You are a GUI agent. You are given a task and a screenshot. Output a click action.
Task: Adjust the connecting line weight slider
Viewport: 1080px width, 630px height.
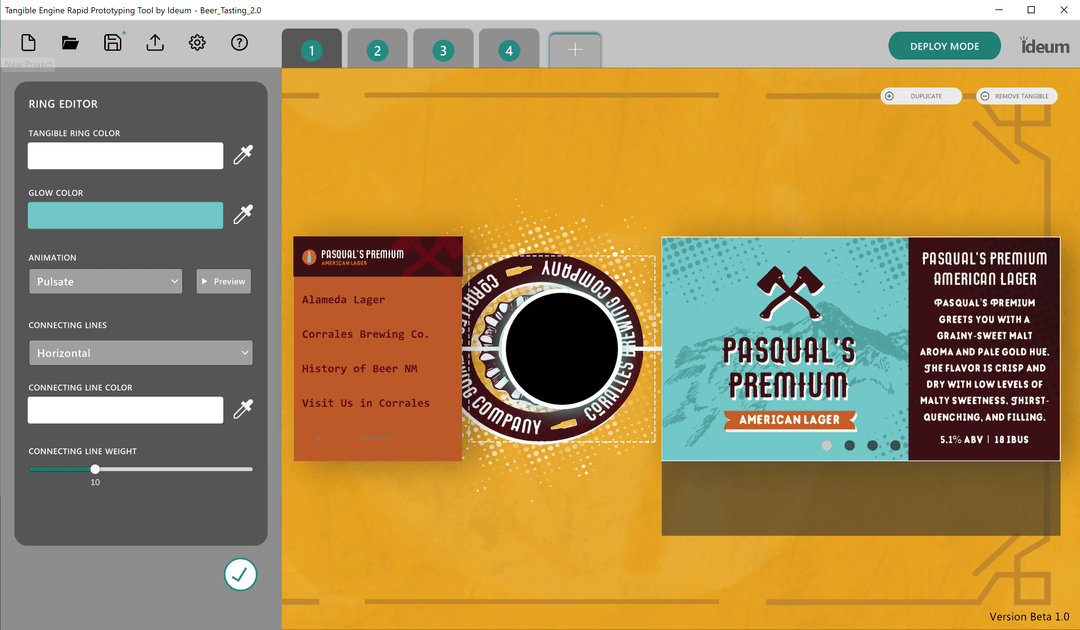95,468
